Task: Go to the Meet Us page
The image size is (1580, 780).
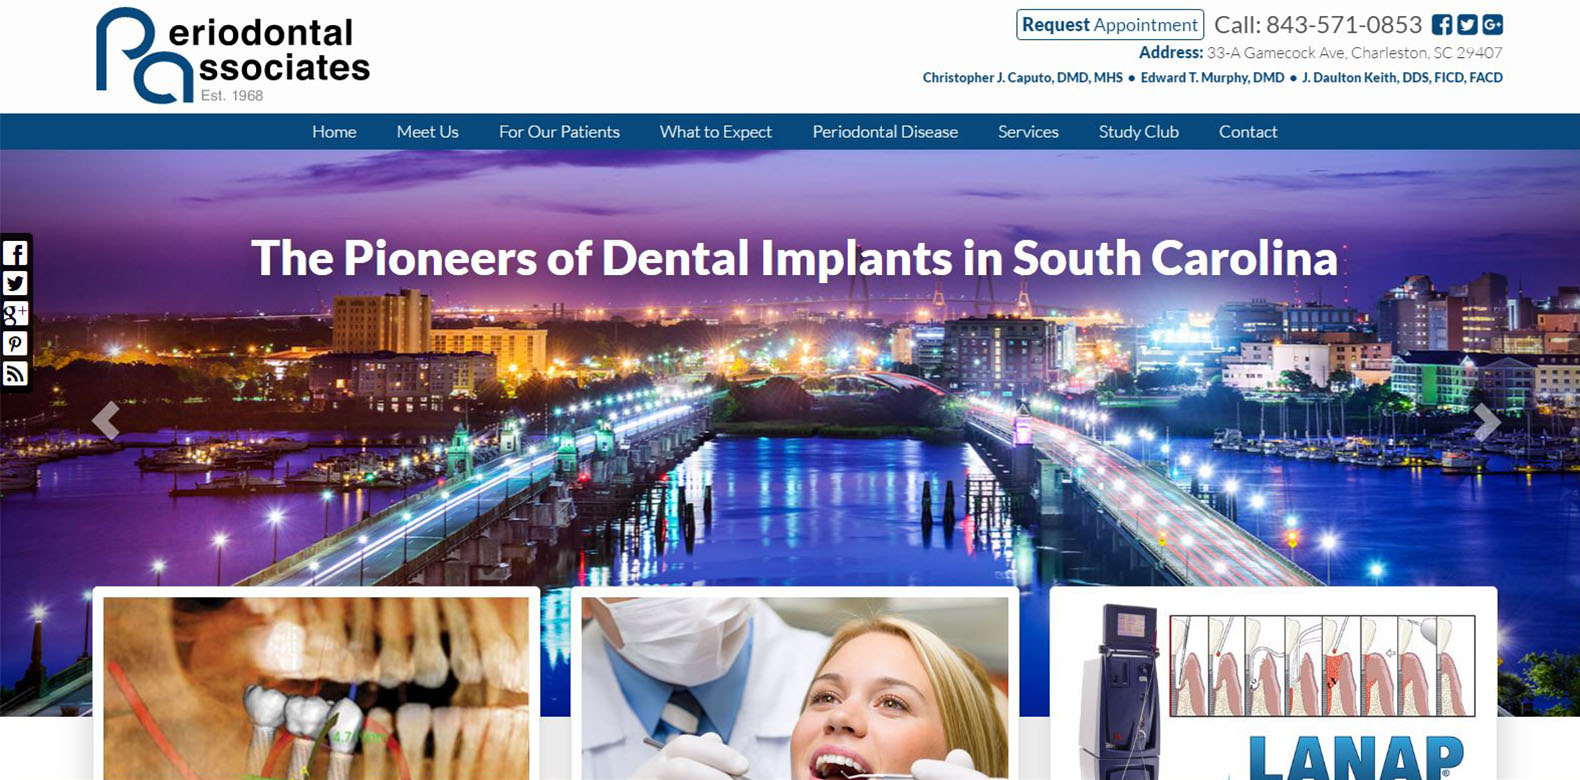Action: (x=427, y=132)
